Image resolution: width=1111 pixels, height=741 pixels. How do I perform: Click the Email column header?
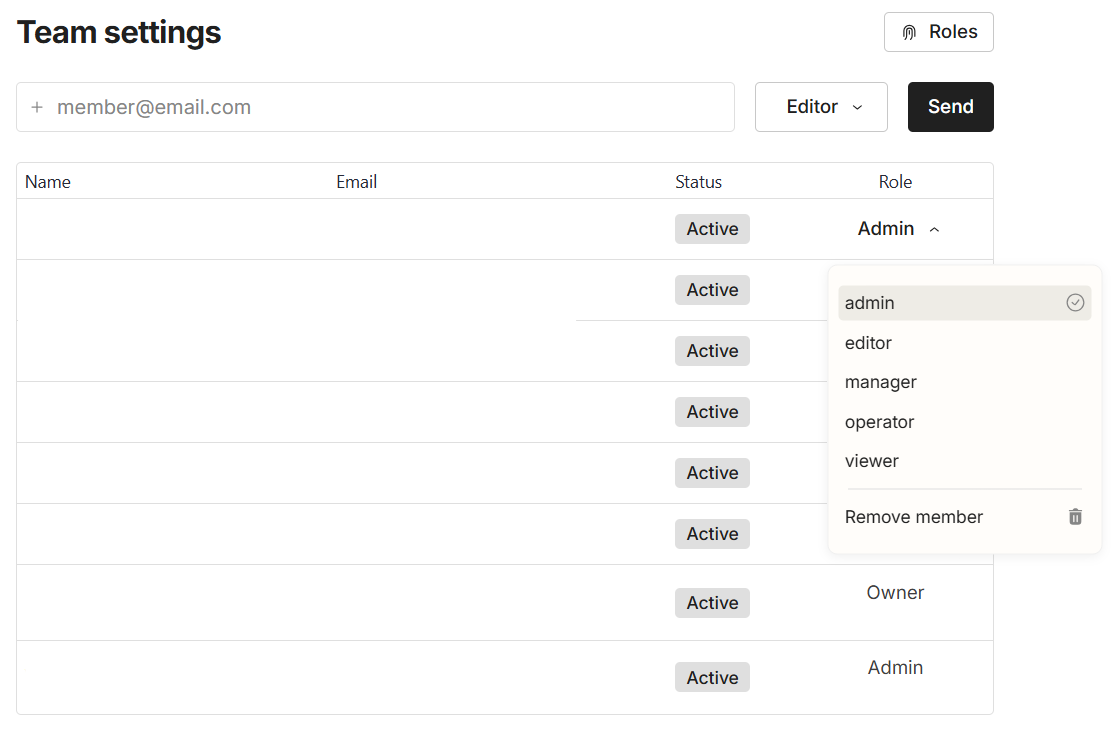point(356,182)
